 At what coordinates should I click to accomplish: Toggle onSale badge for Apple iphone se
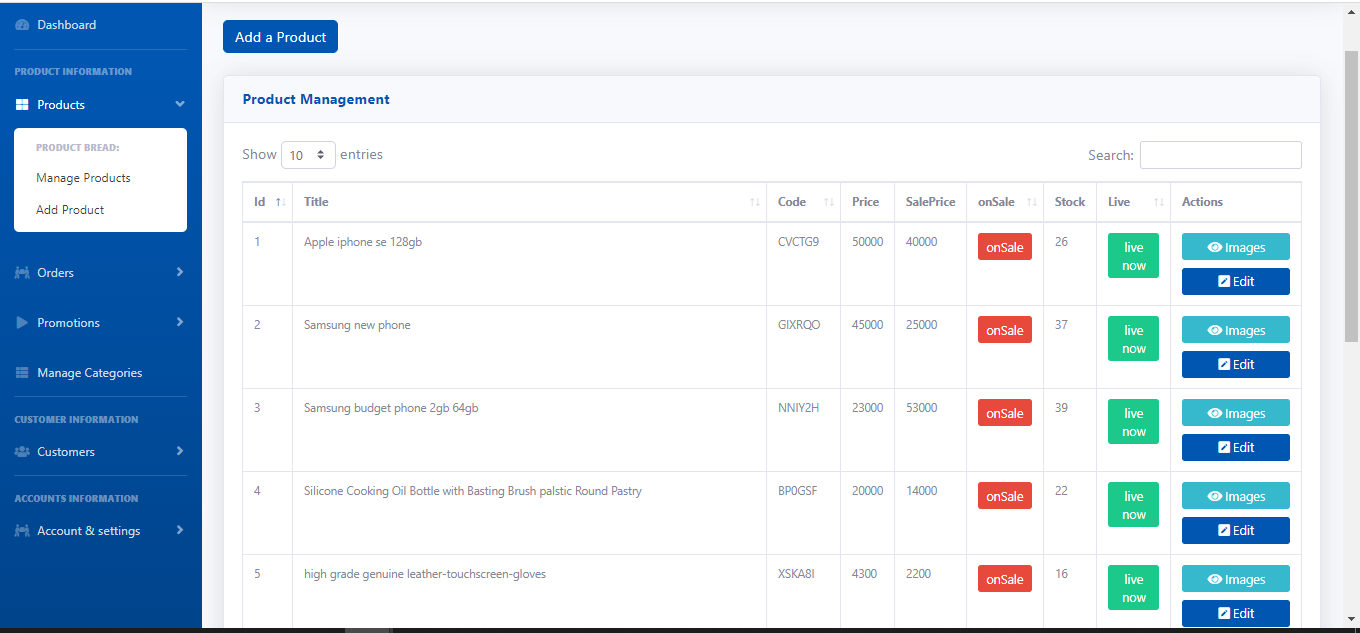click(1005, 247)
